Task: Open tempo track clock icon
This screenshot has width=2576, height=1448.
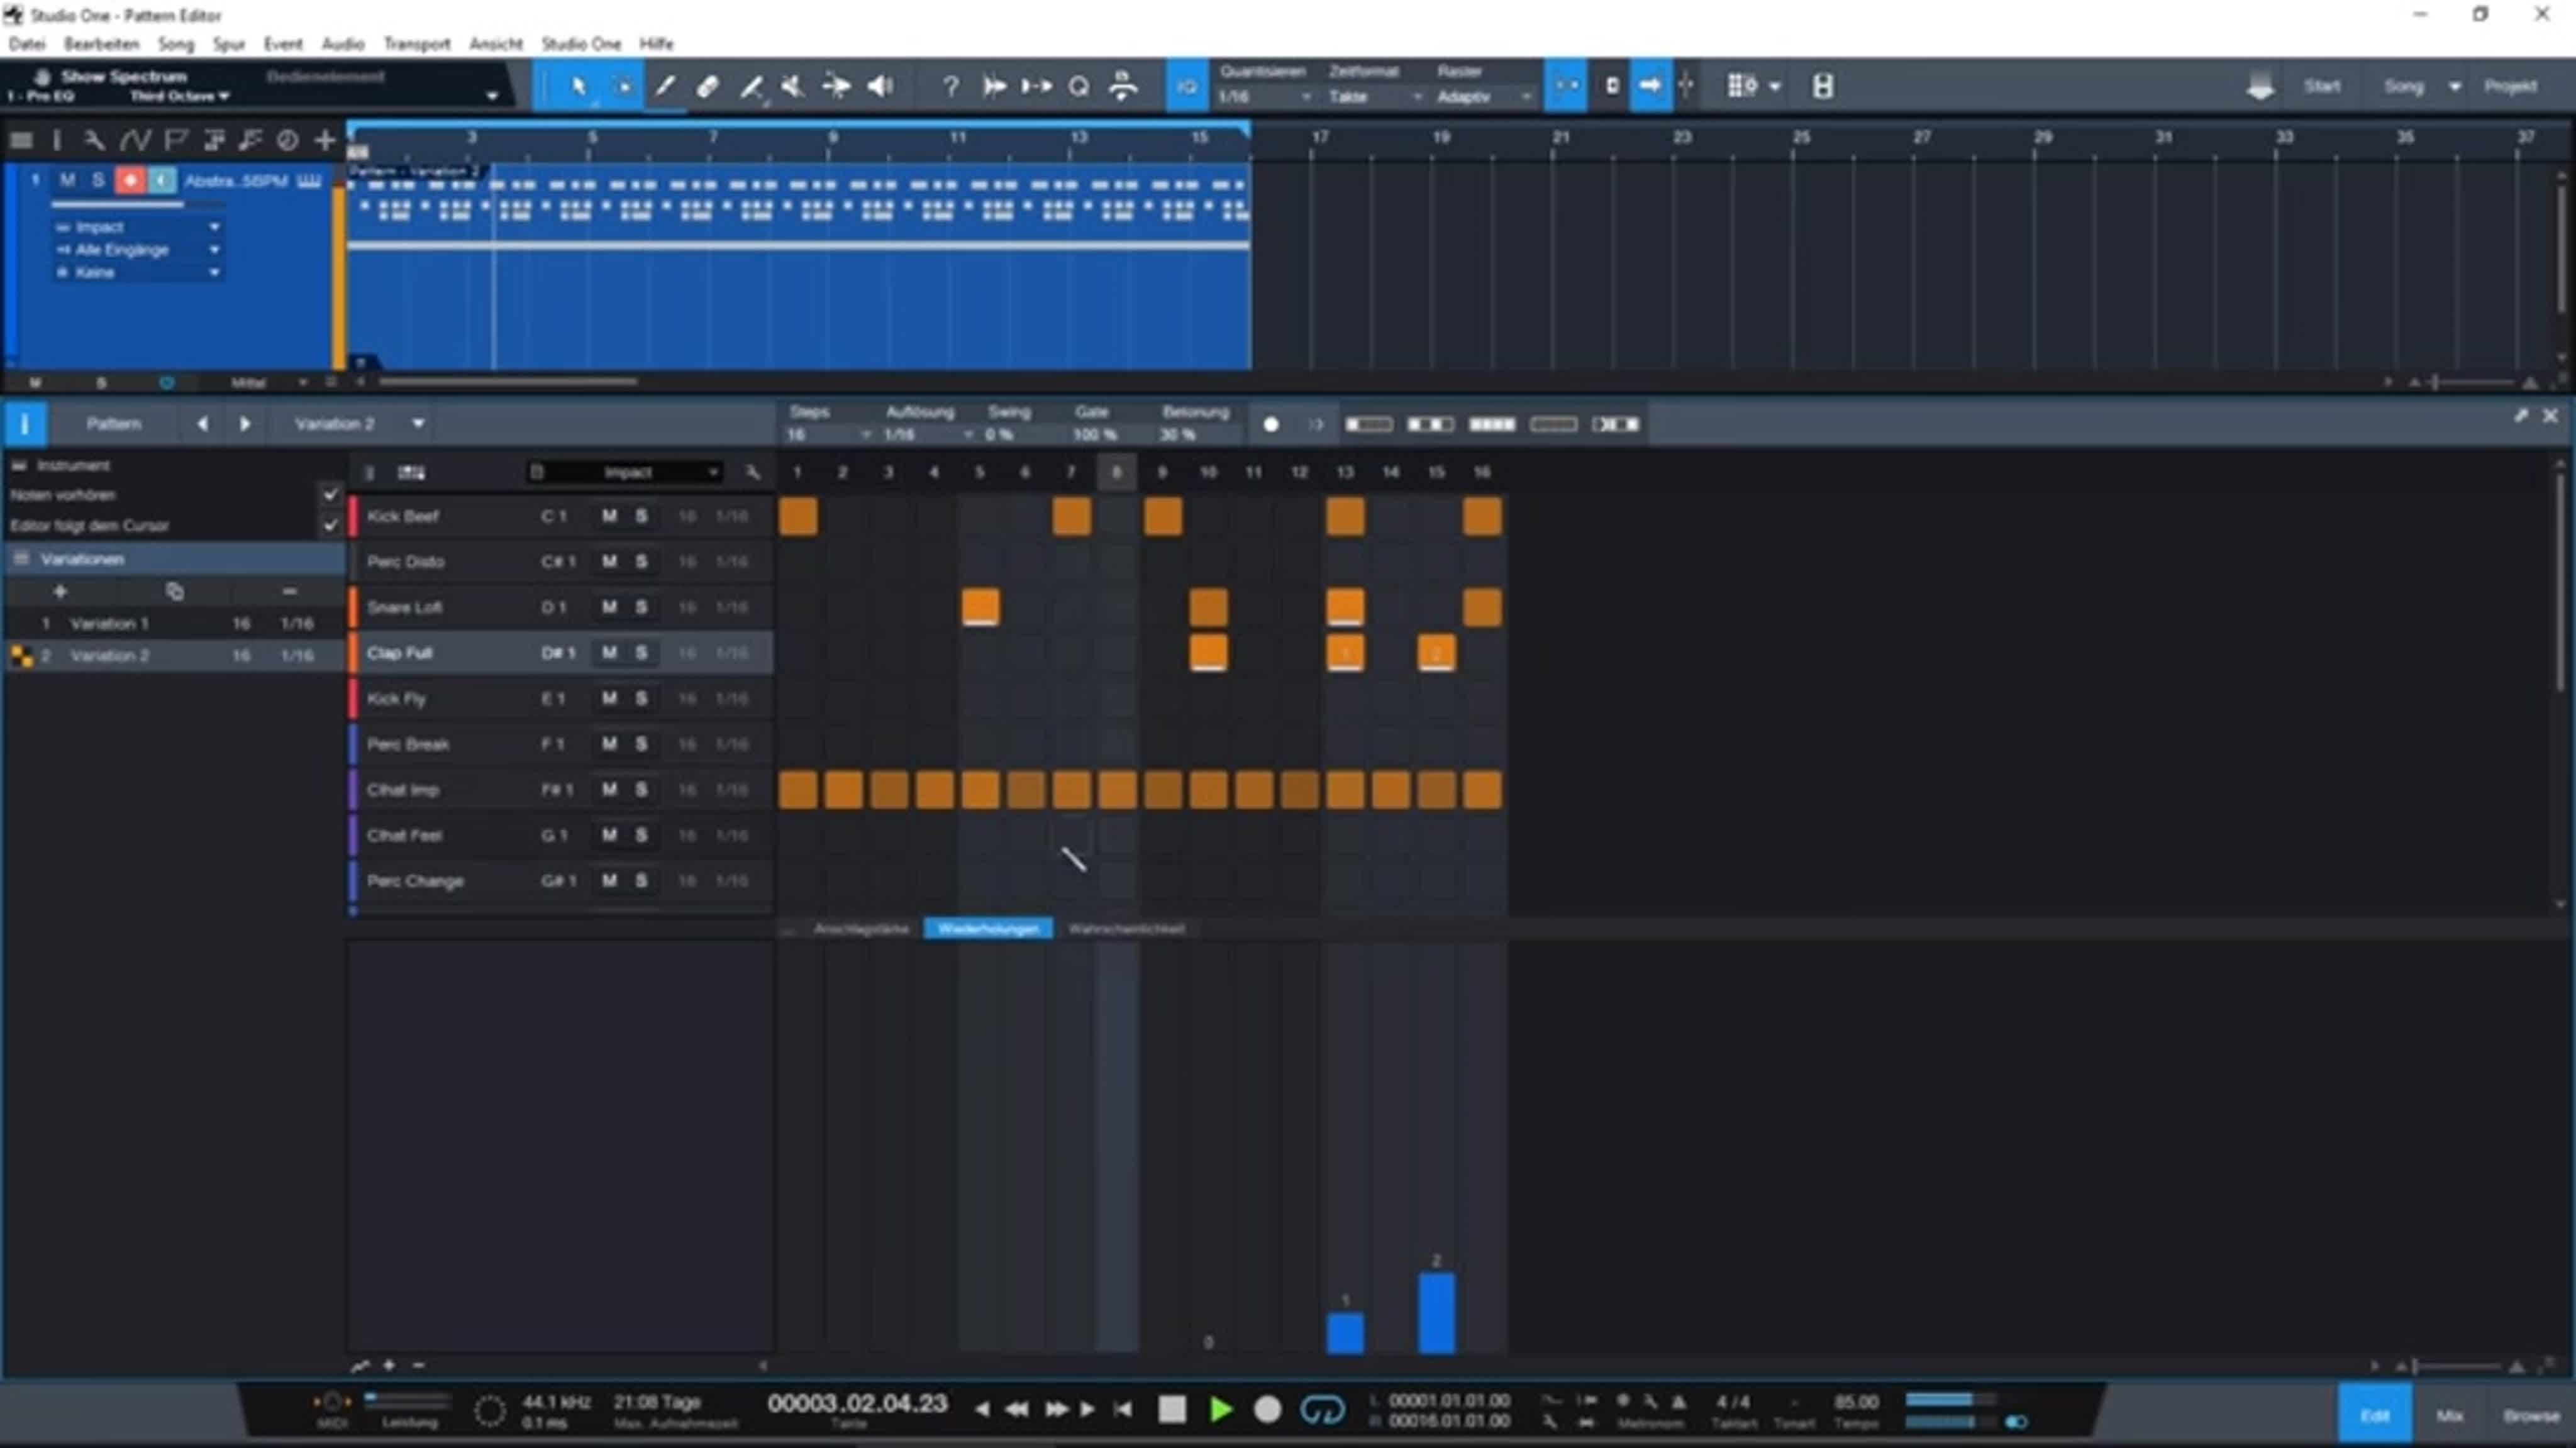Action: pos(287,140)
